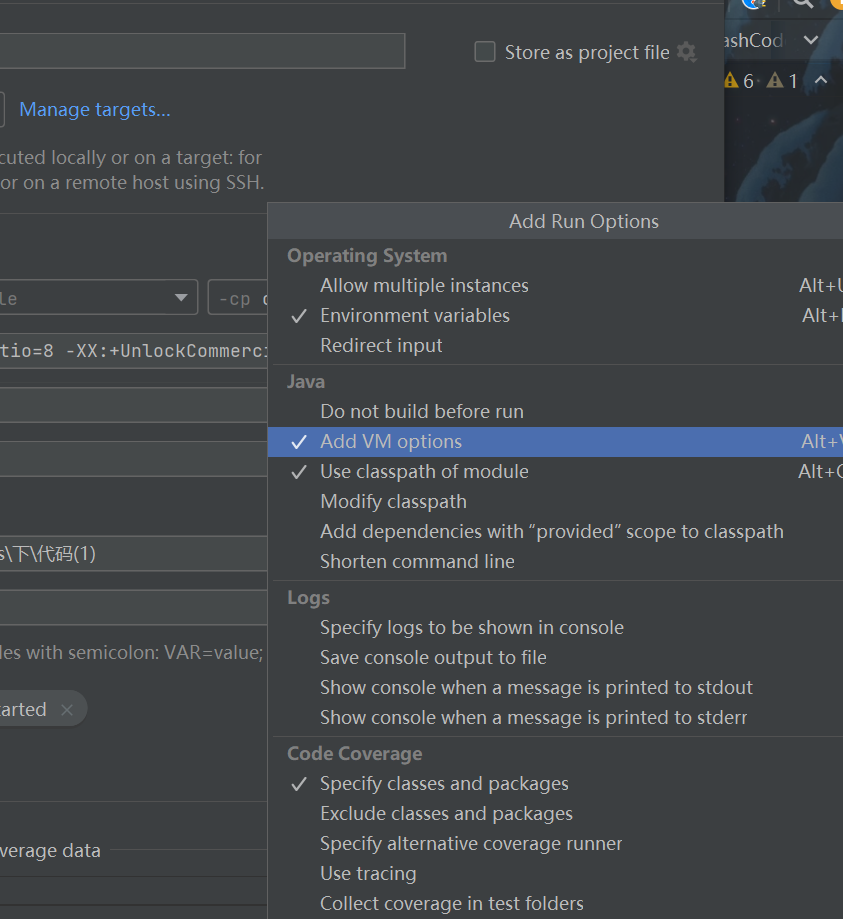
Task: Click the gear icon beside Store as project file
Action: [x=686, y=52]
